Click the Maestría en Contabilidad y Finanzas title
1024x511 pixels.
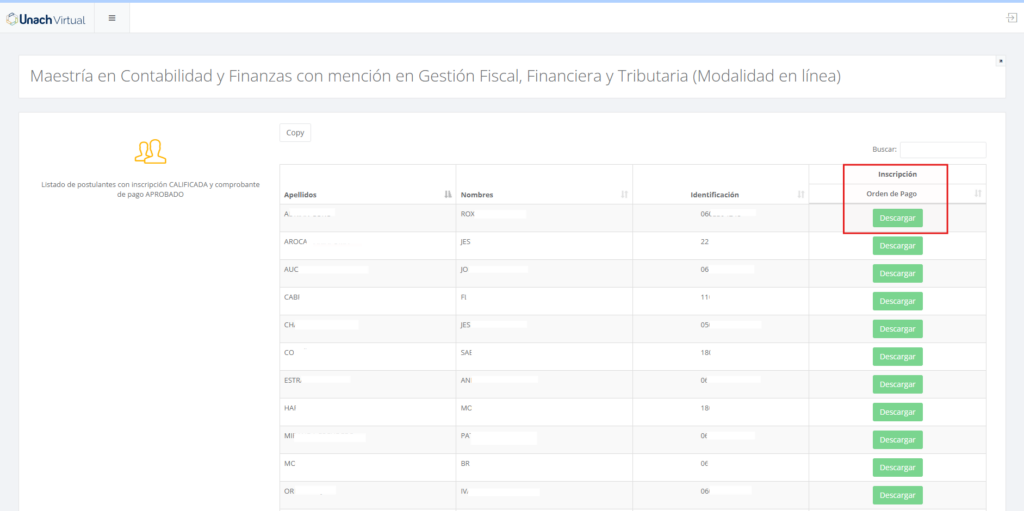435,76
